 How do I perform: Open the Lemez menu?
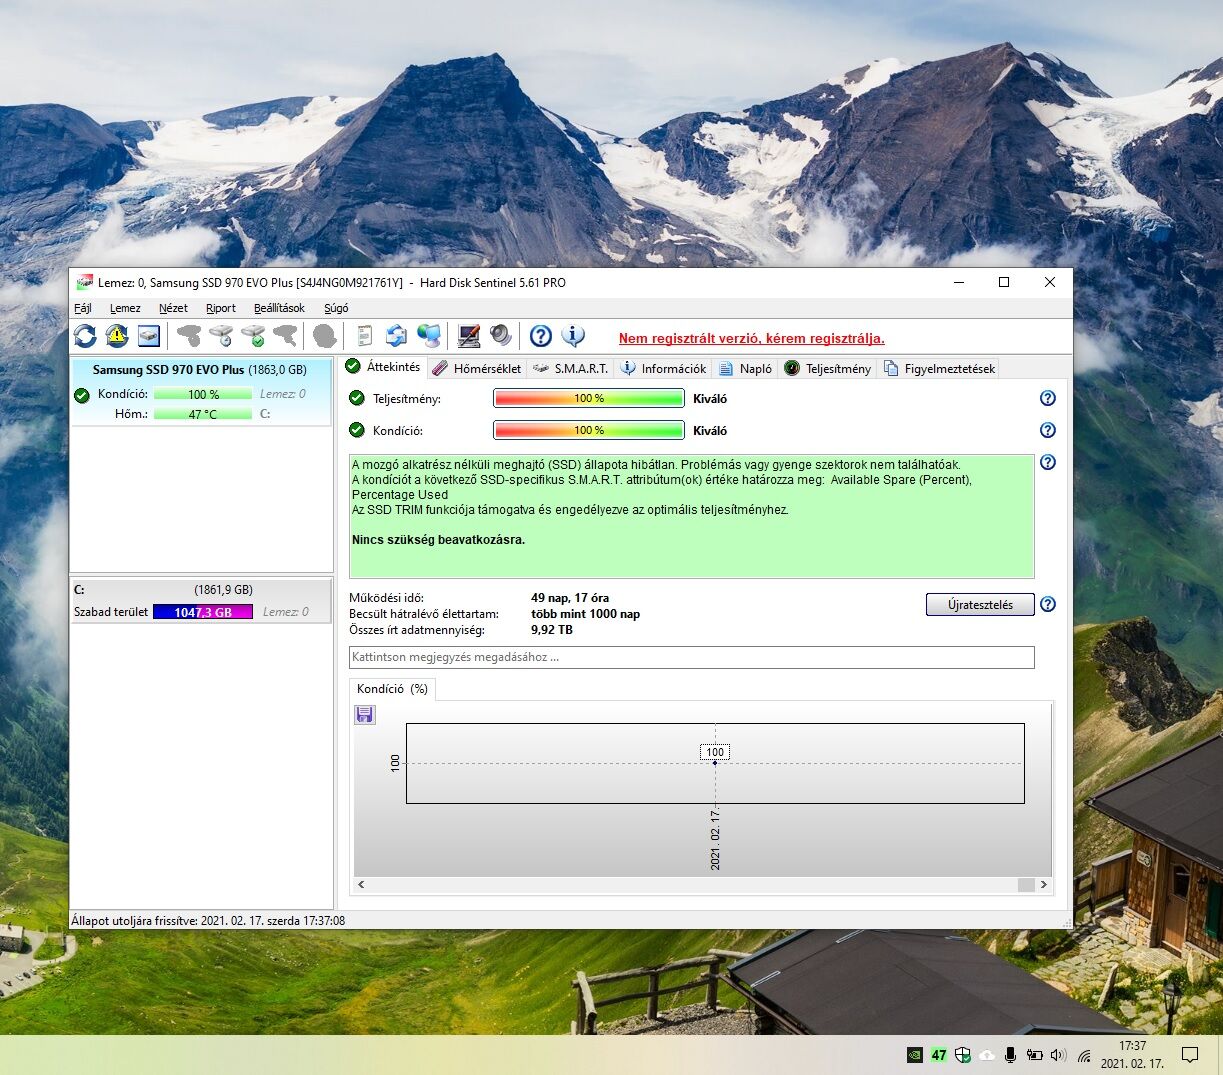click(125, 308)
